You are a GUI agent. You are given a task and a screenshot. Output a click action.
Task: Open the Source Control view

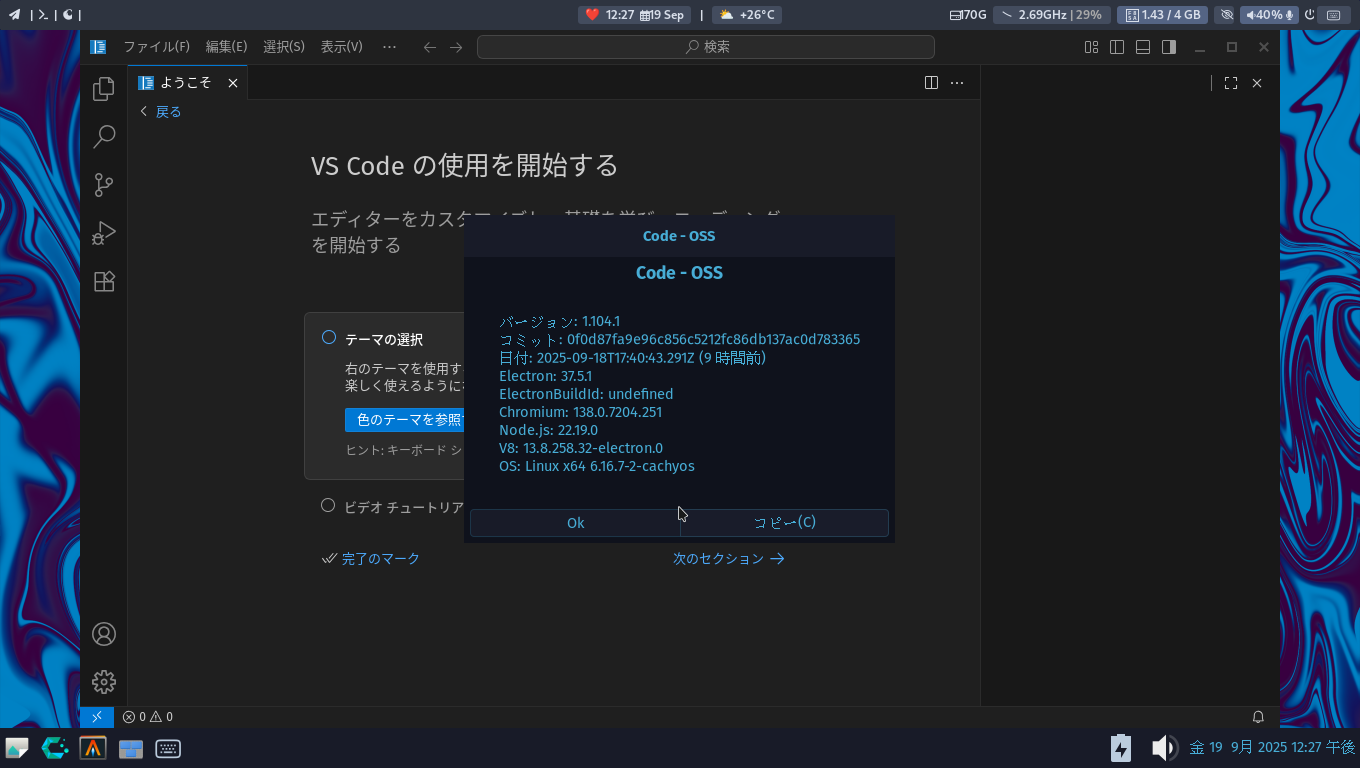click(104, 185)
